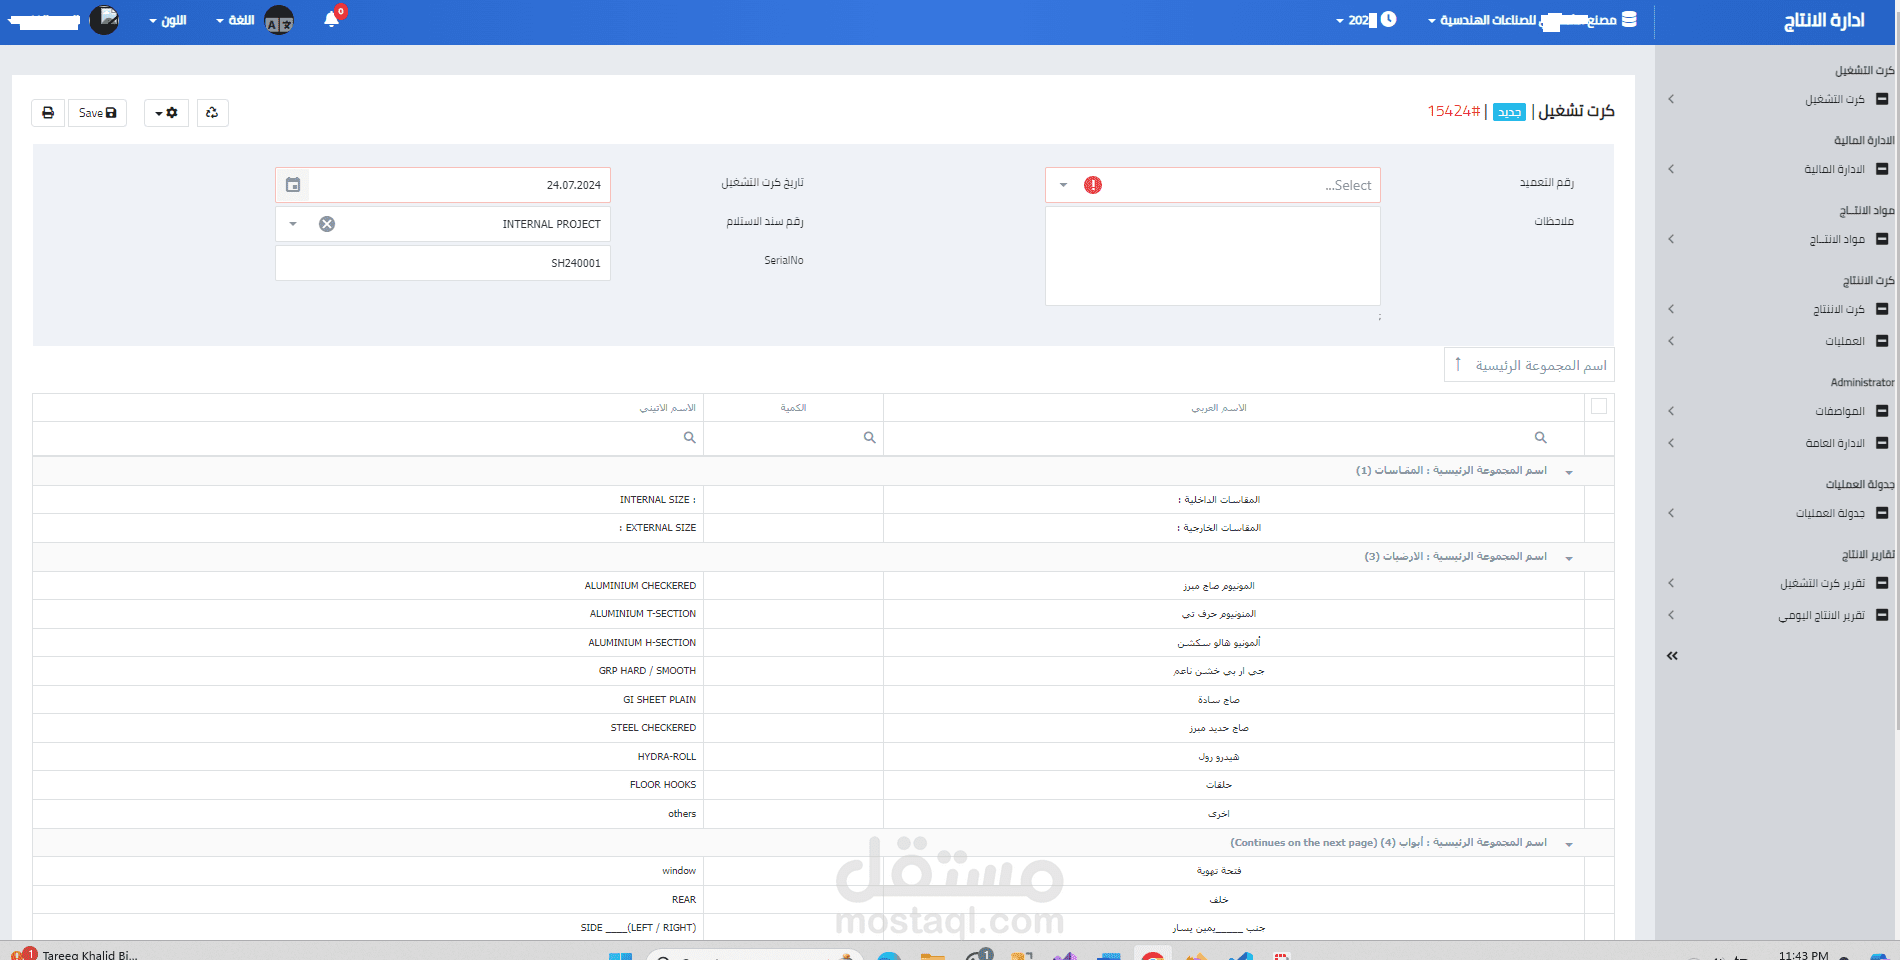Click the refresh icon next to the settings gear

[212, 113]
